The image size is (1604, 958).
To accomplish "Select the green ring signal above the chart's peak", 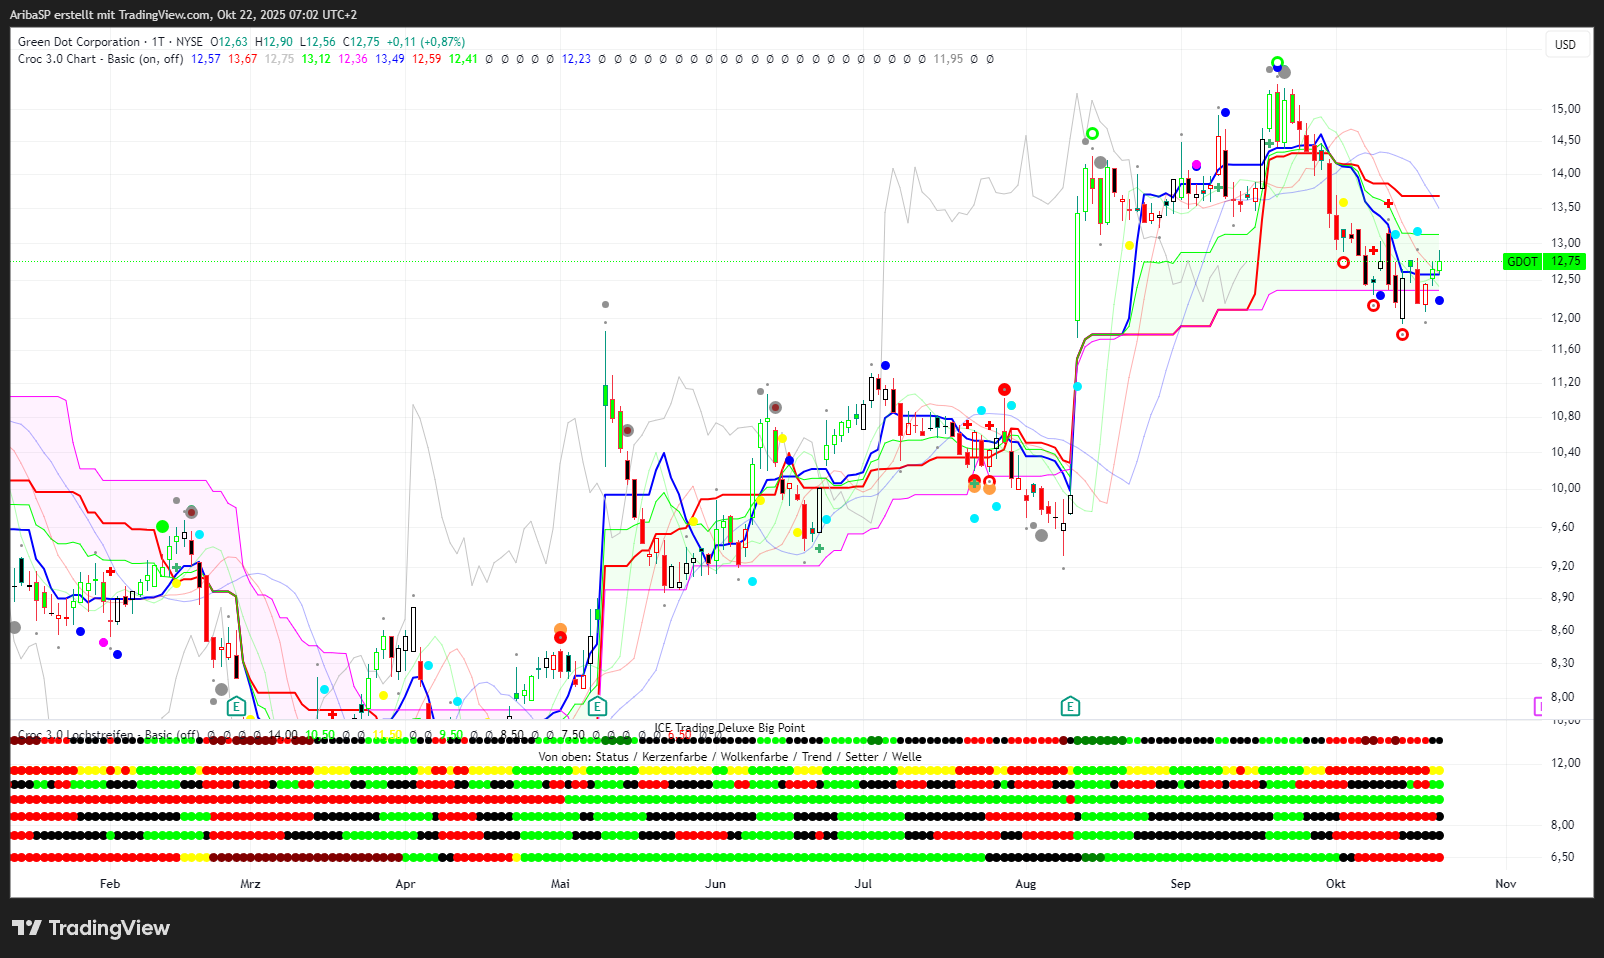I will [x=1277, y=63].
